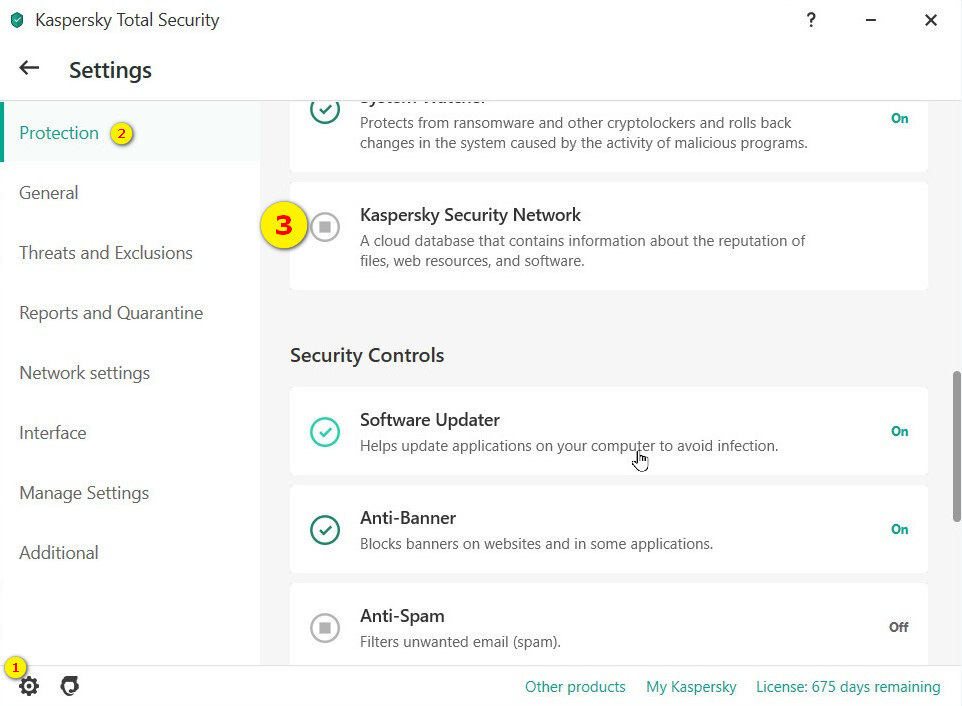Screen dimensions: 962x706
Task: Open the support agent icon
Action: pos(69,686)
